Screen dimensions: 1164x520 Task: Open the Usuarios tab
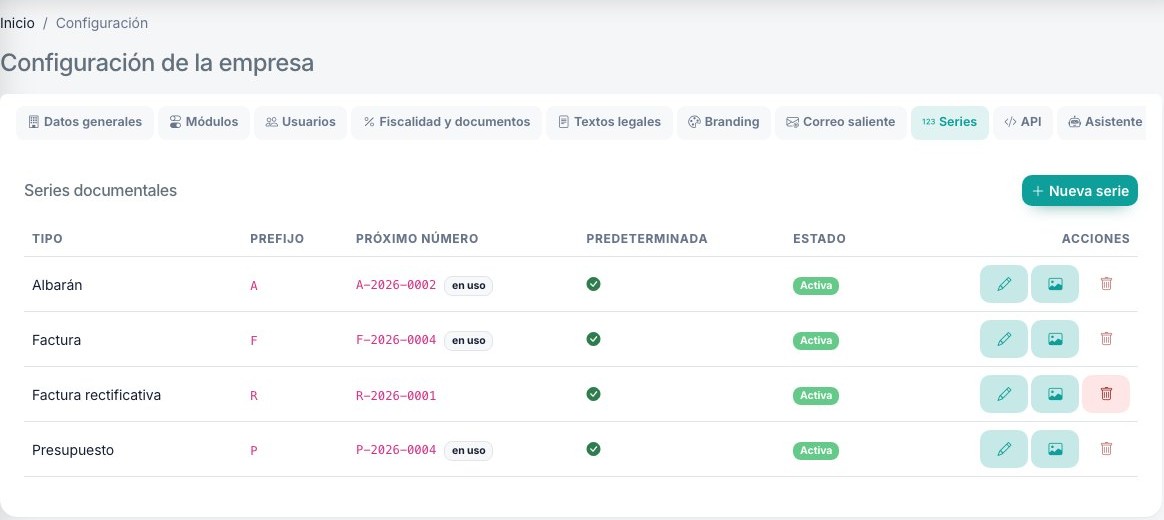coord(301,122)
